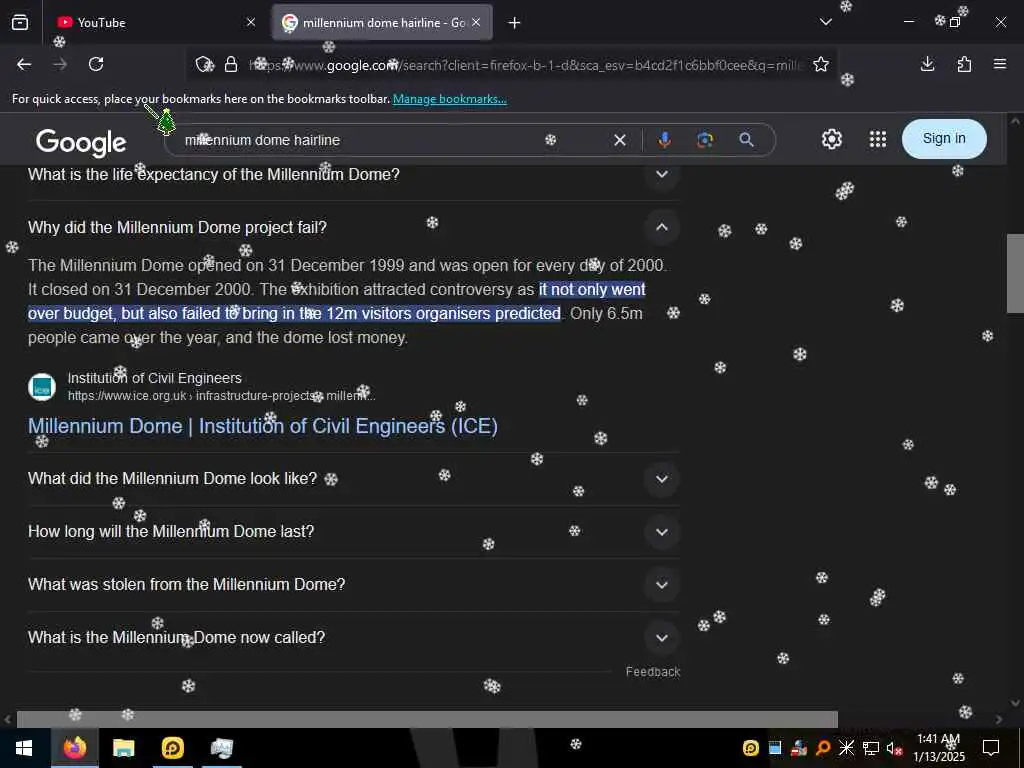
Task: Open the Google apps grid
Action: (x=878, y=139)
